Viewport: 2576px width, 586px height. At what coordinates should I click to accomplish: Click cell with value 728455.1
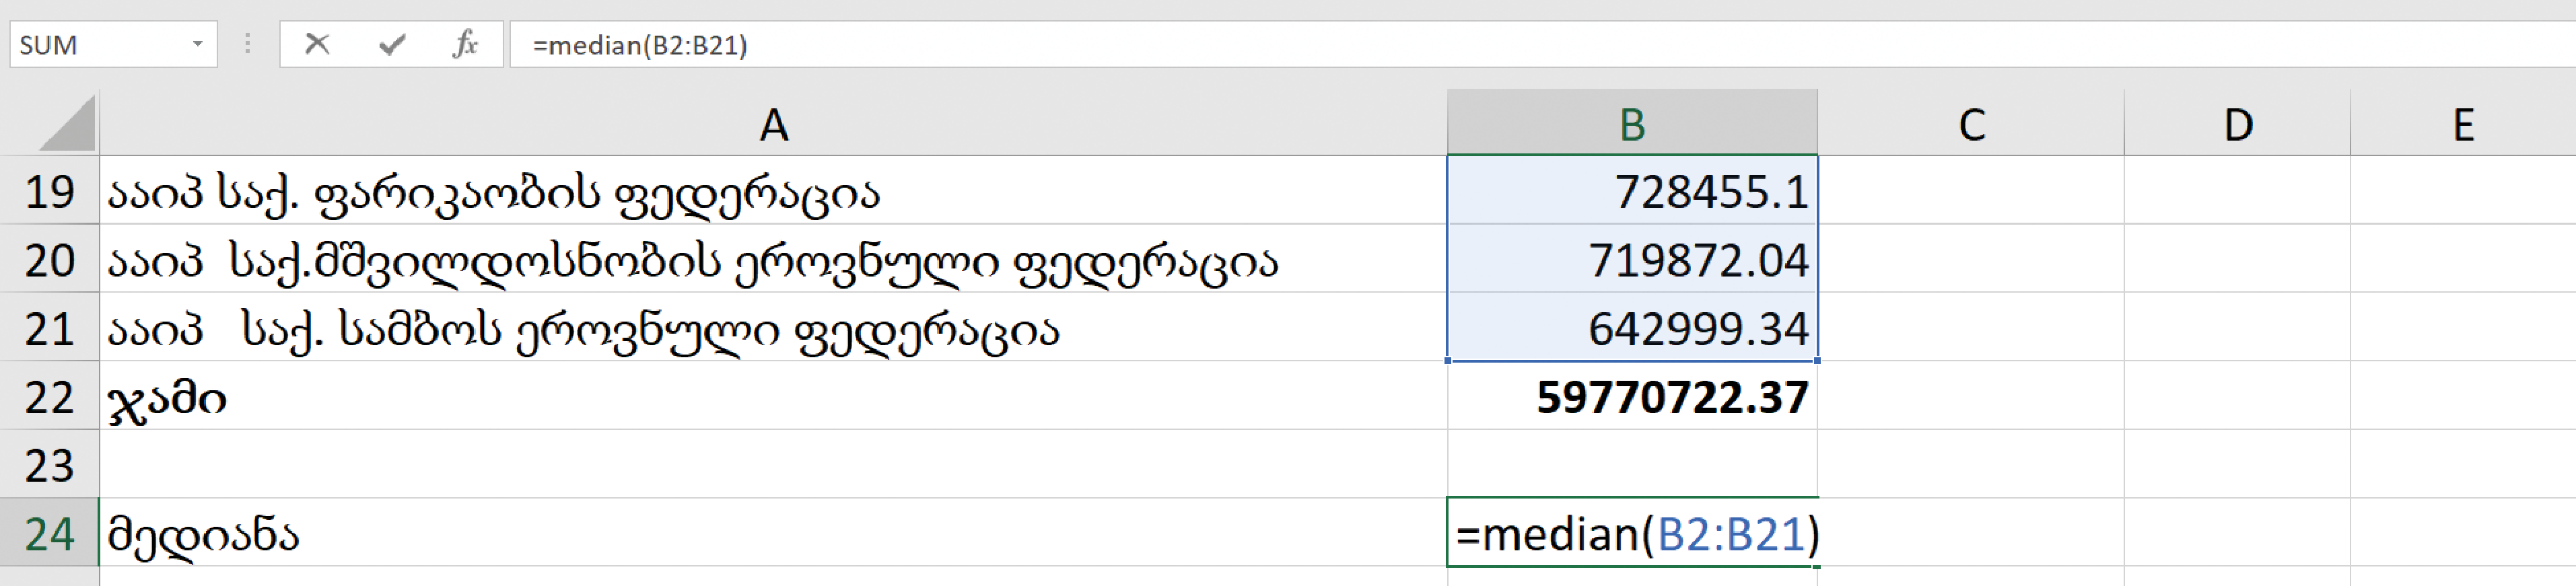point(1632,190)
